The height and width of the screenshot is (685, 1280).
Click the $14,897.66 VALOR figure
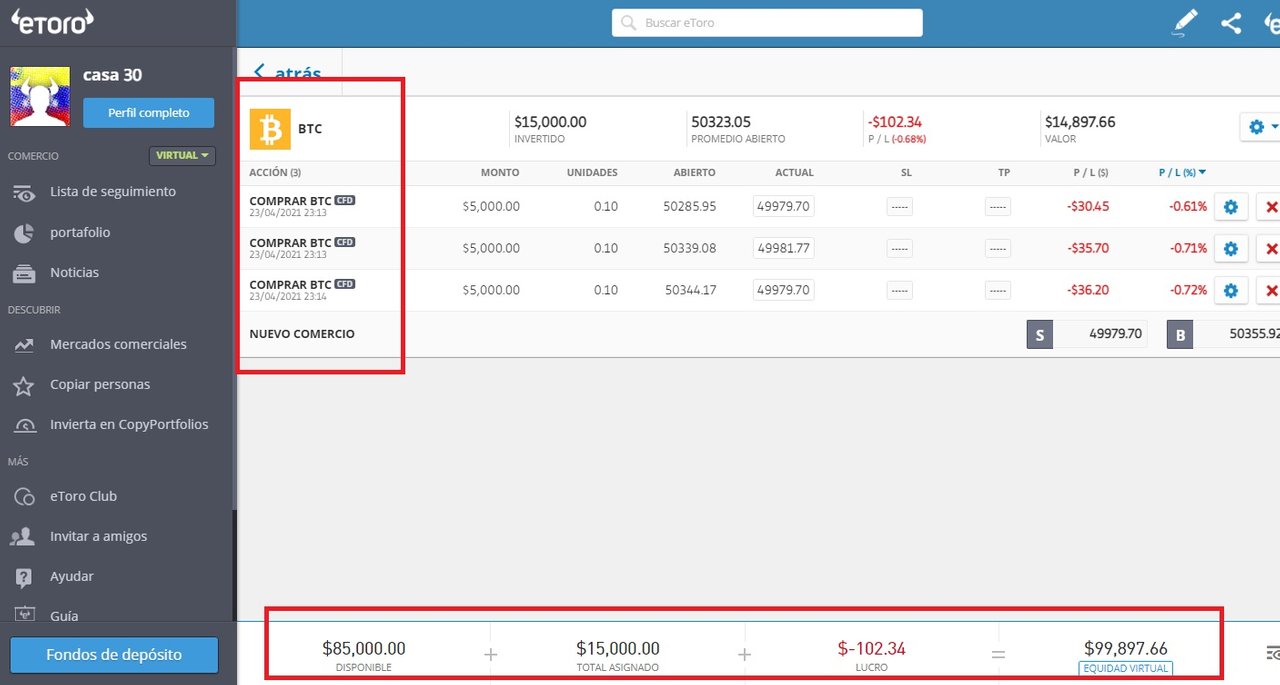pos(1080,122)
